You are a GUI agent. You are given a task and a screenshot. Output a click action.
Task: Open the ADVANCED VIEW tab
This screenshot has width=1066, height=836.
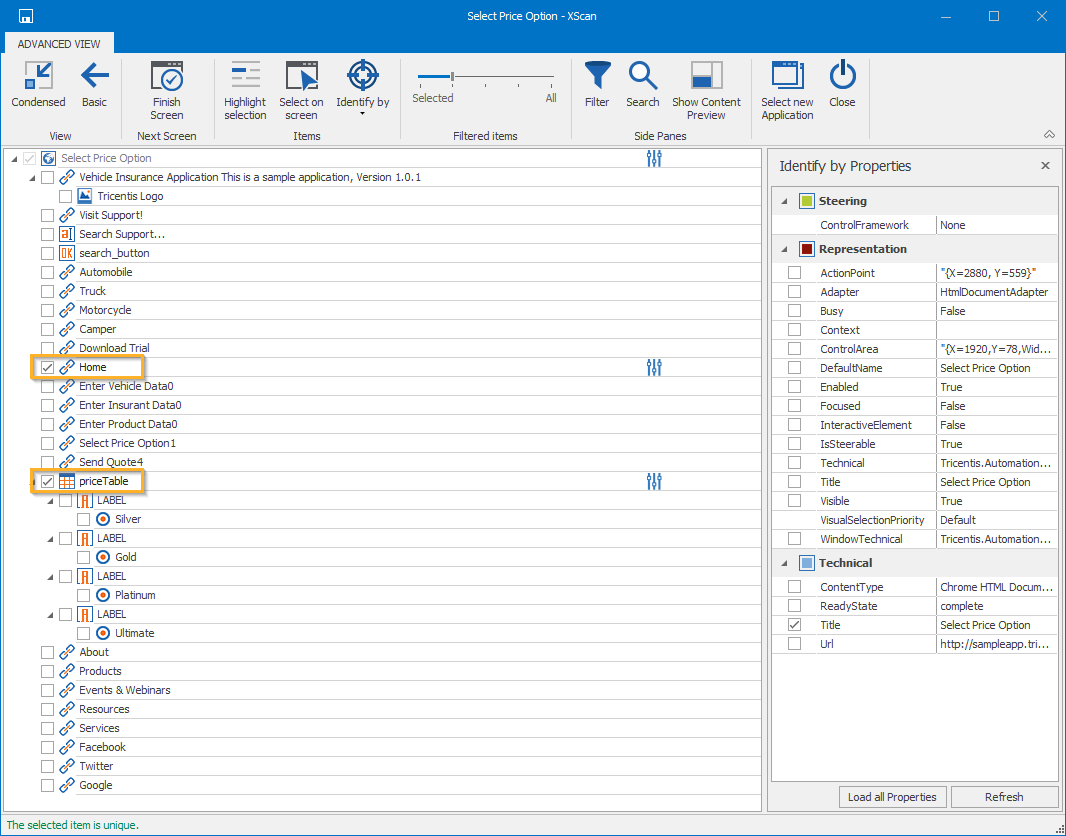(59, 44)
